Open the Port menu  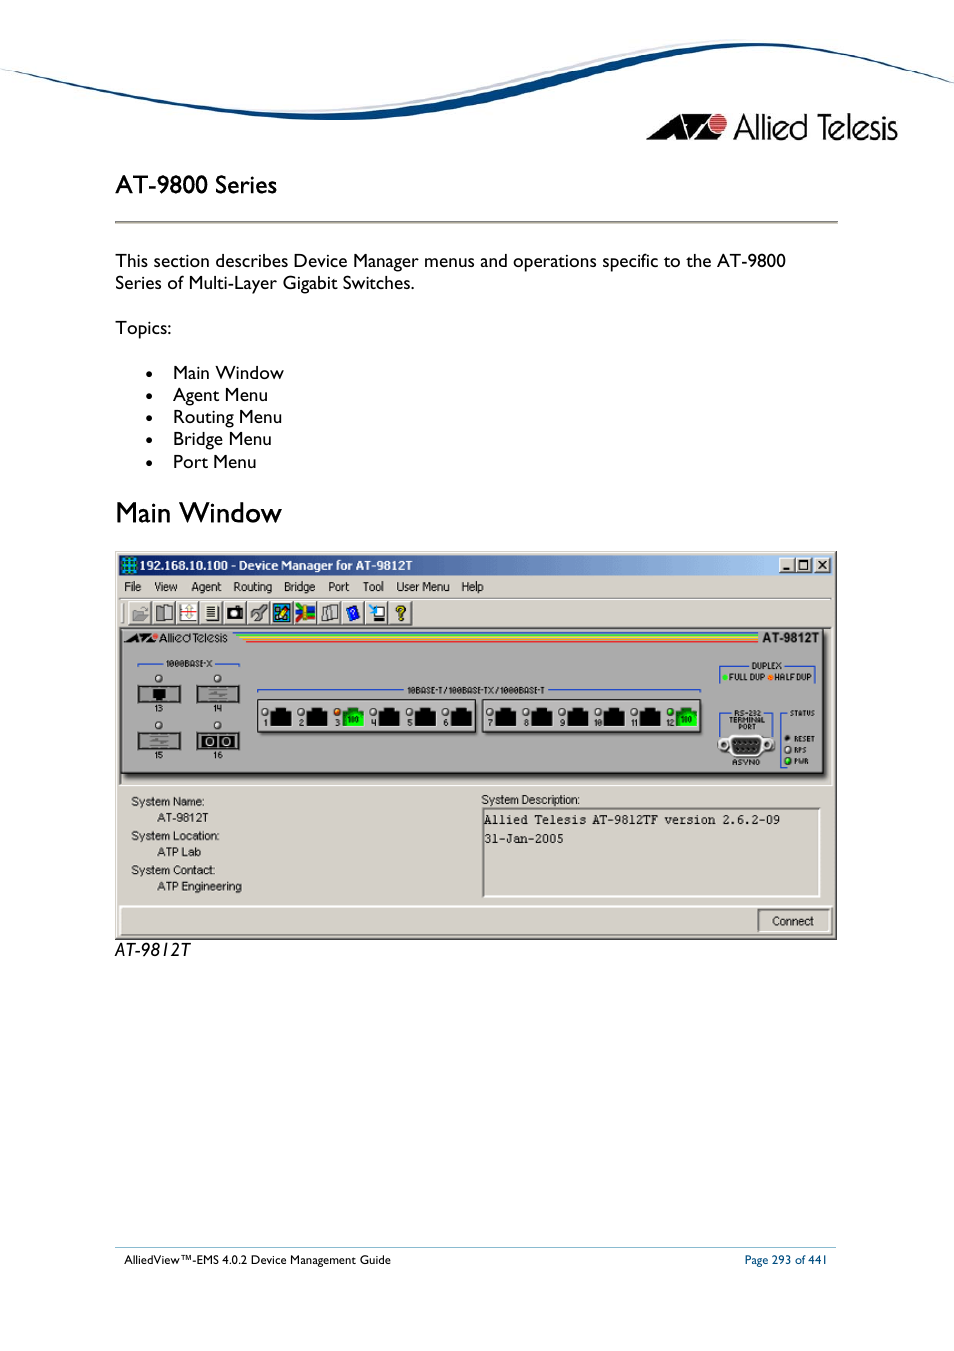coord(339,587)
